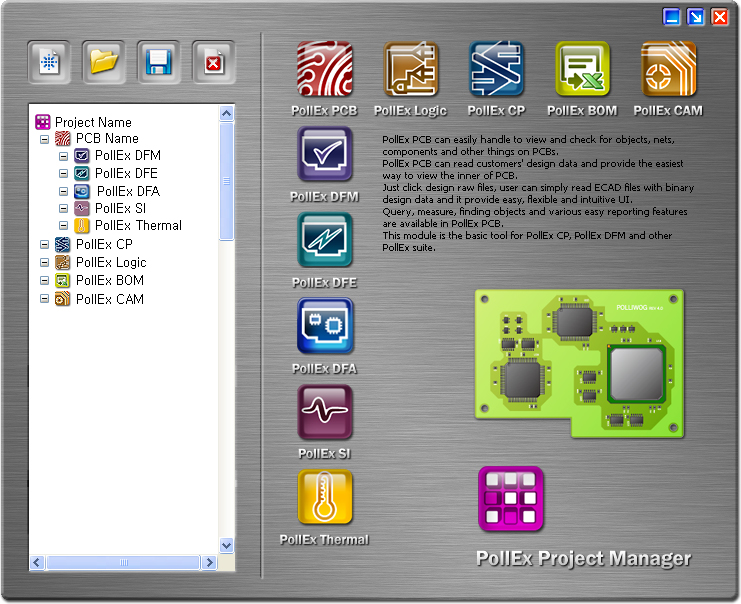The height and width of the screenshot is (604, 741).
Task: Minimize the Project Manager window
Action: pyautogui.click(x=672, y=17)
